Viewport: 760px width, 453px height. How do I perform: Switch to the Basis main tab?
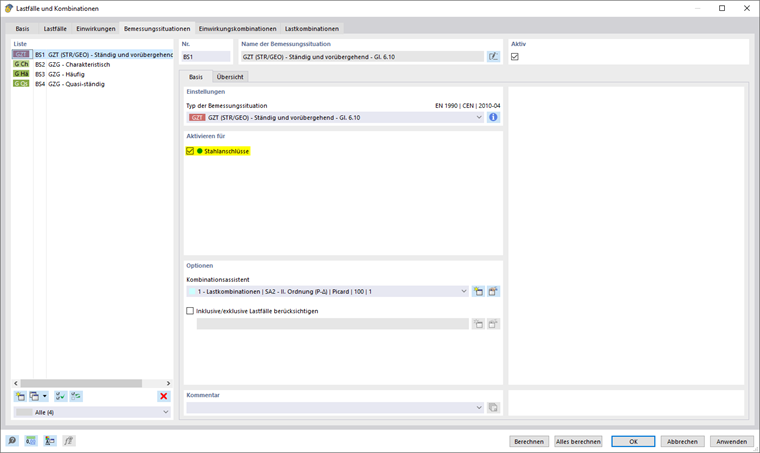[x=22, y=29]
